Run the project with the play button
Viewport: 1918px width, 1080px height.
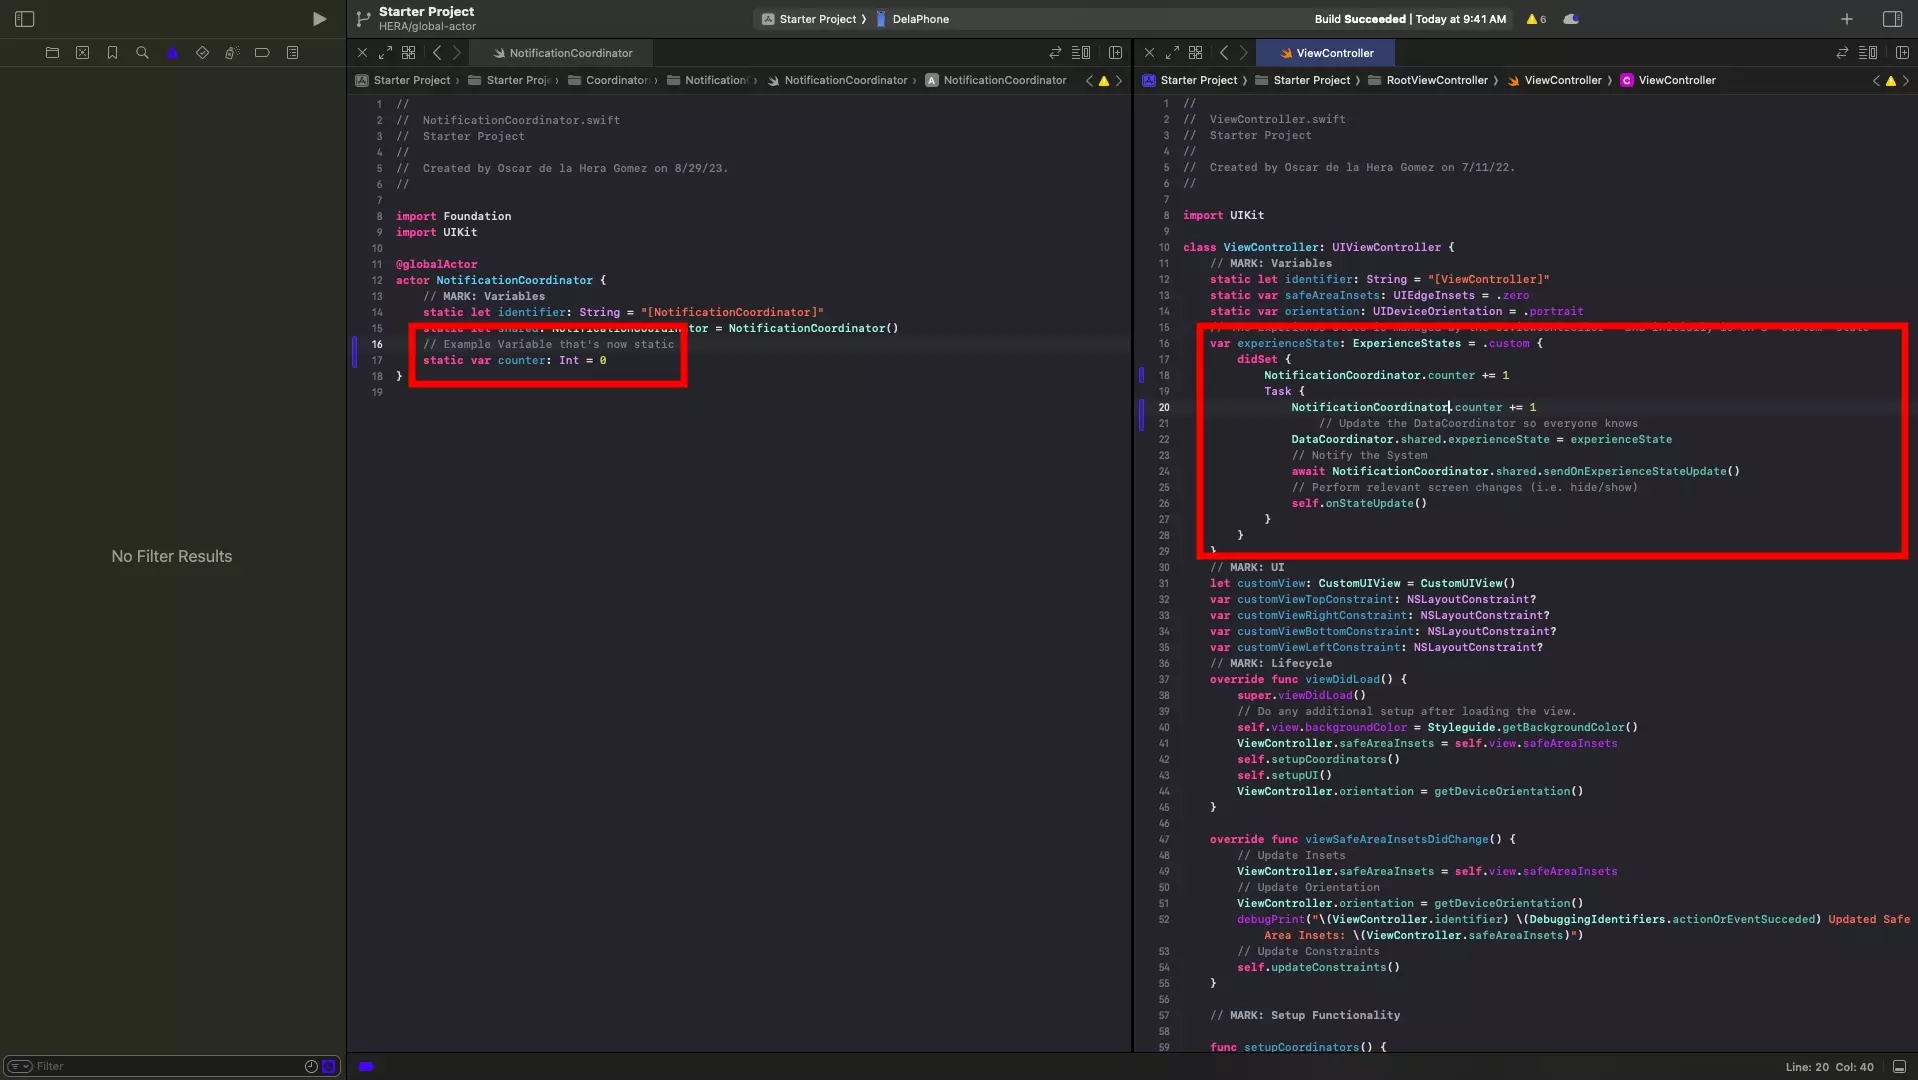(319, 19)
